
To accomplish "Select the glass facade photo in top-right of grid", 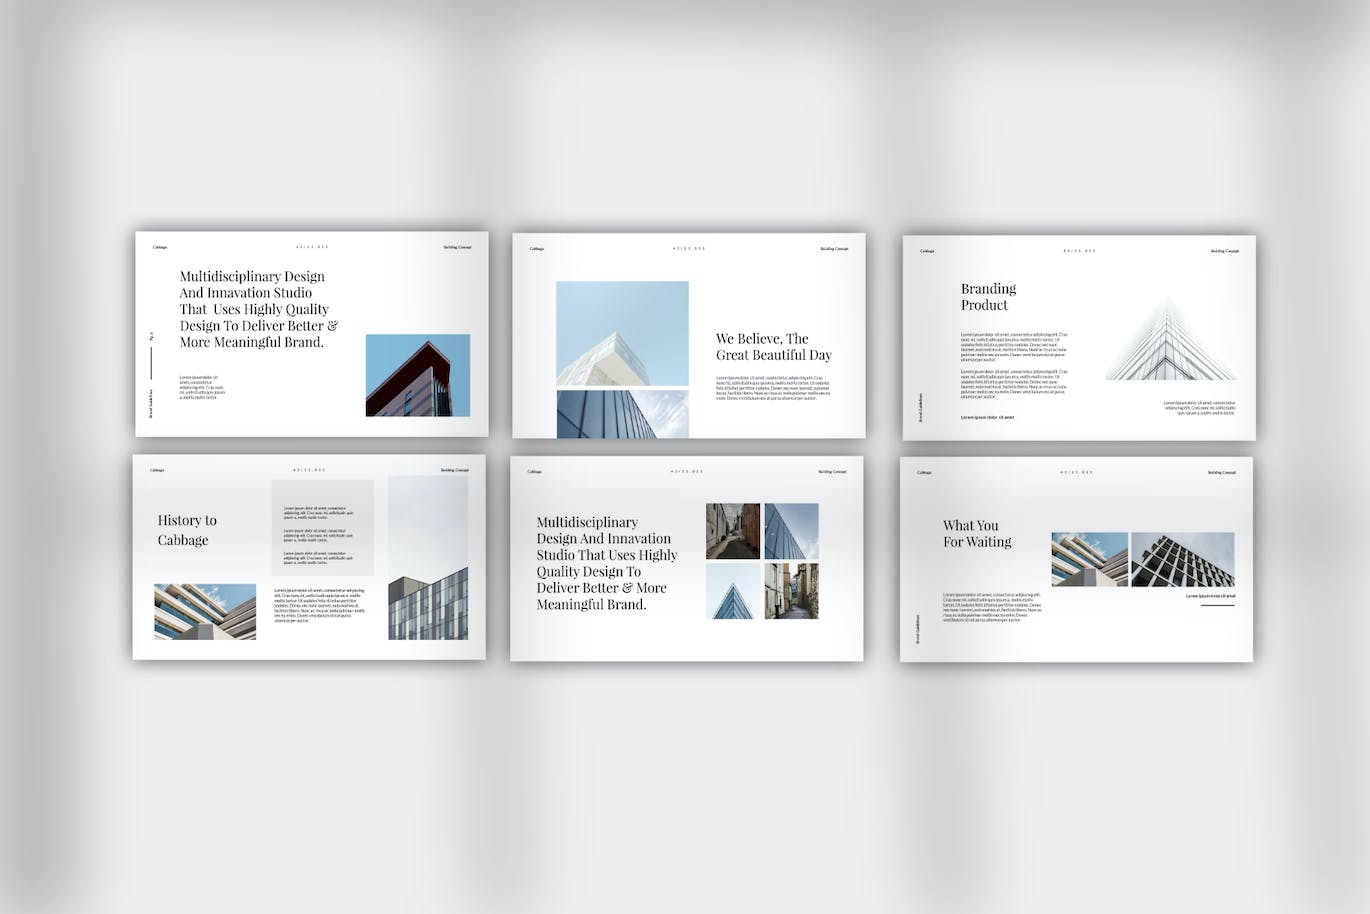I will tap(791, 531).
